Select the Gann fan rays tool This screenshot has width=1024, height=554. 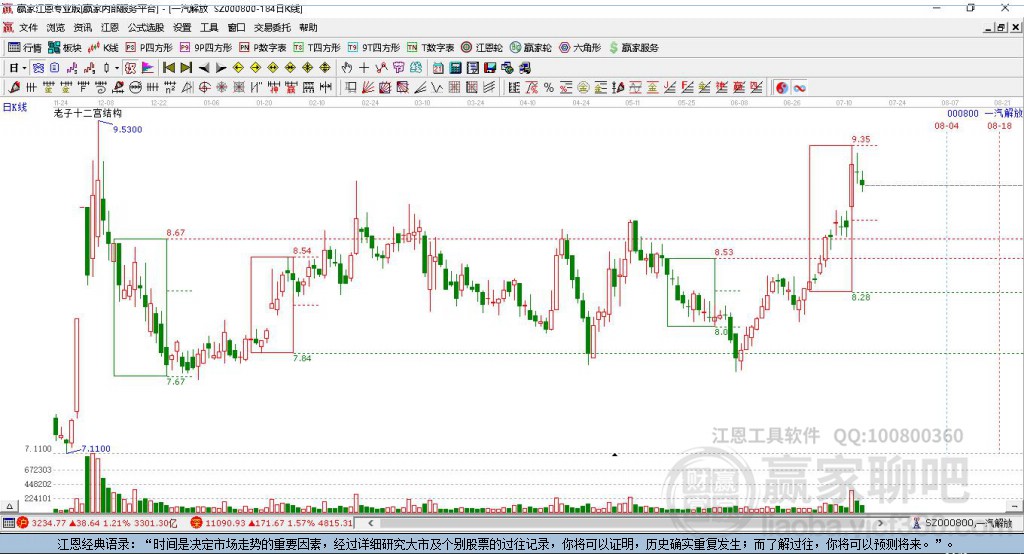tap(368, 87)
